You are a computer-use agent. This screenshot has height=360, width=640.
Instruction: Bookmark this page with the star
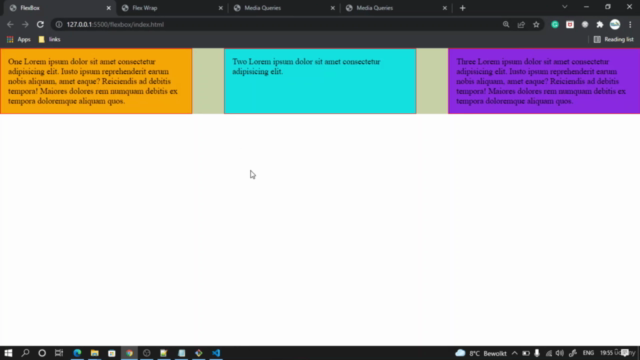pos(536,24)
